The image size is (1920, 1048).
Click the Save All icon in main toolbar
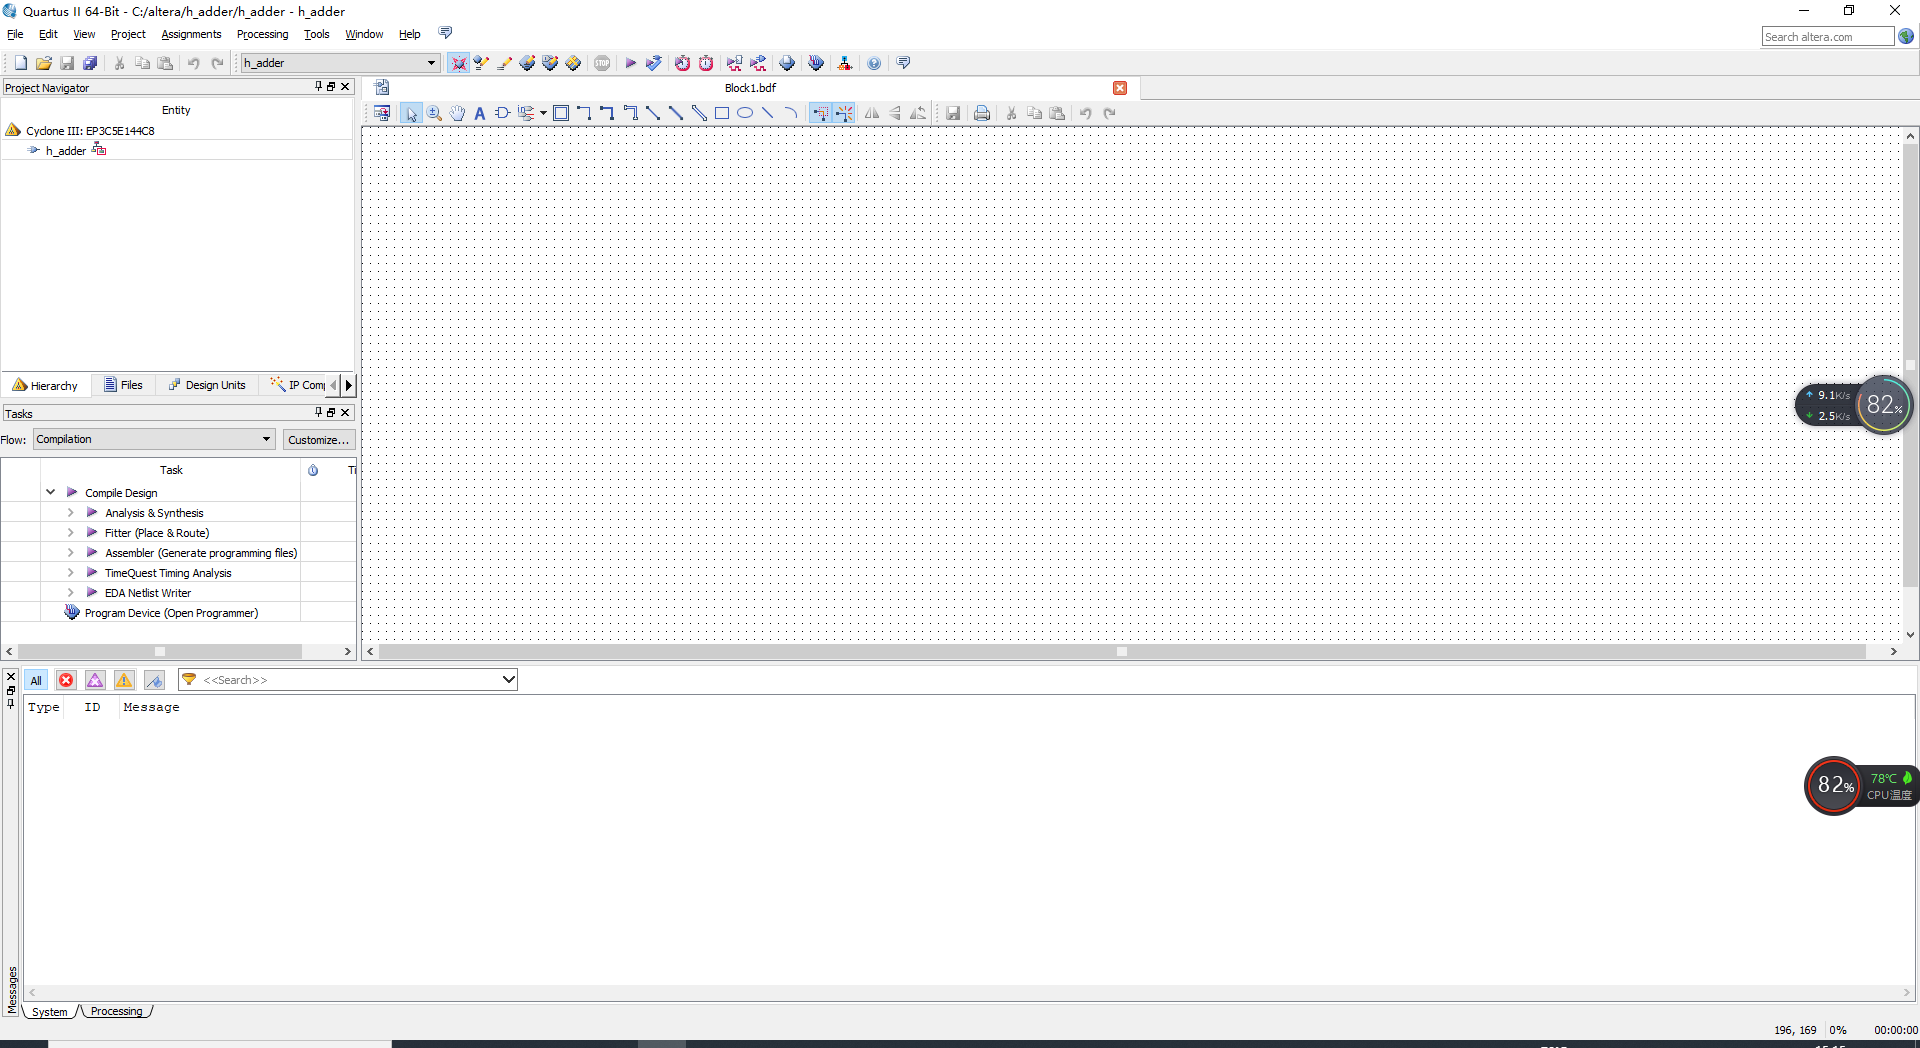click(x=89, y=63)
